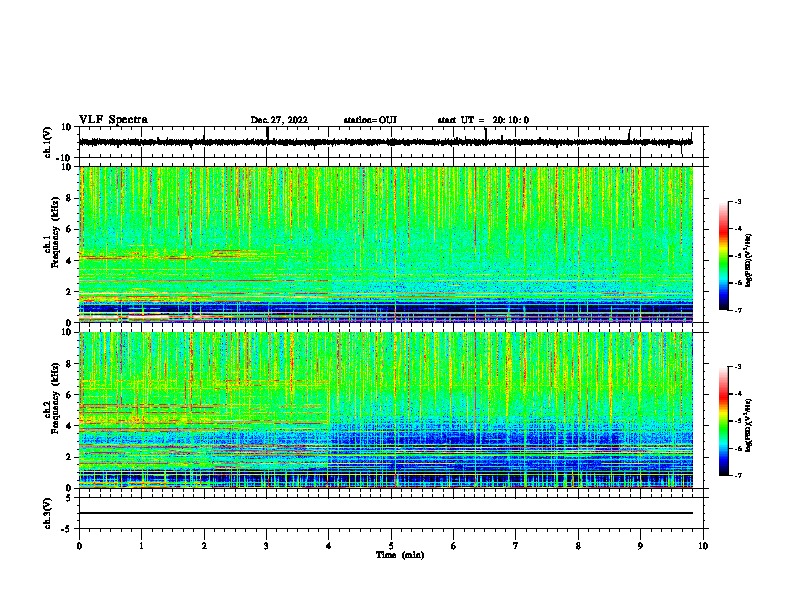Viewport: 792px width, 612px height.
Task: Click the "station=OUI" header label
Action: point(370,120)
